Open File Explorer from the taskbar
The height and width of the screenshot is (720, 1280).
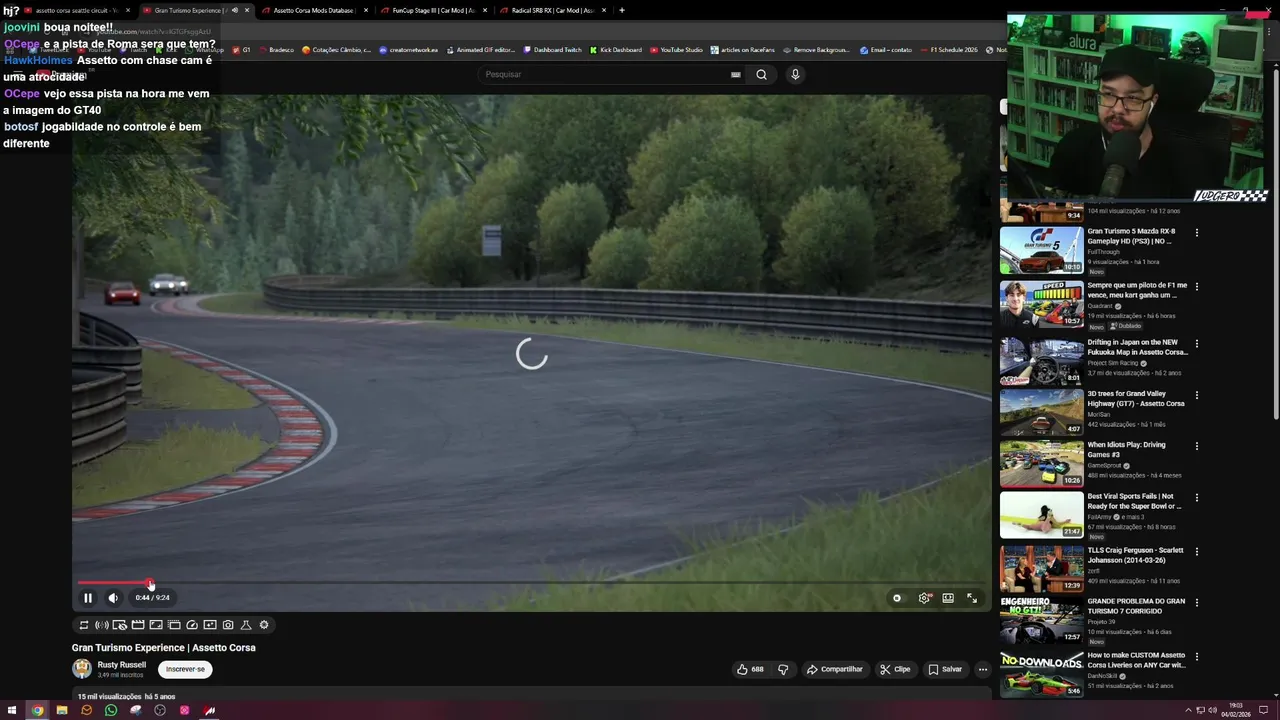[x=62, y=710]
